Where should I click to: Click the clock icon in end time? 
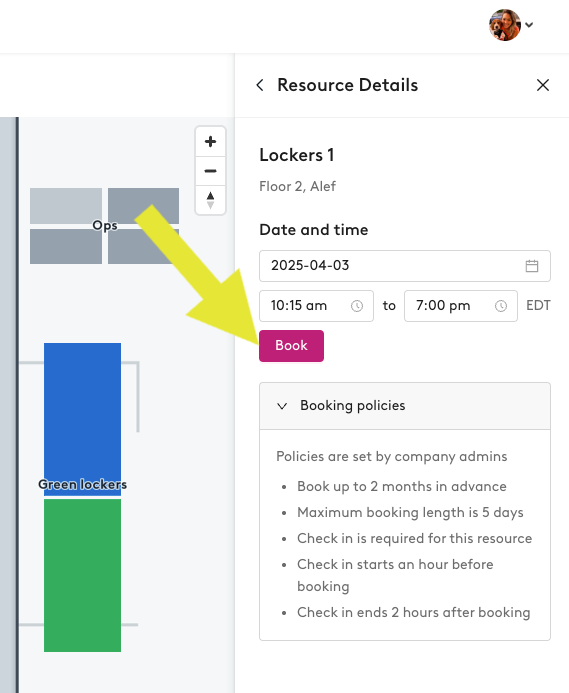501,306
